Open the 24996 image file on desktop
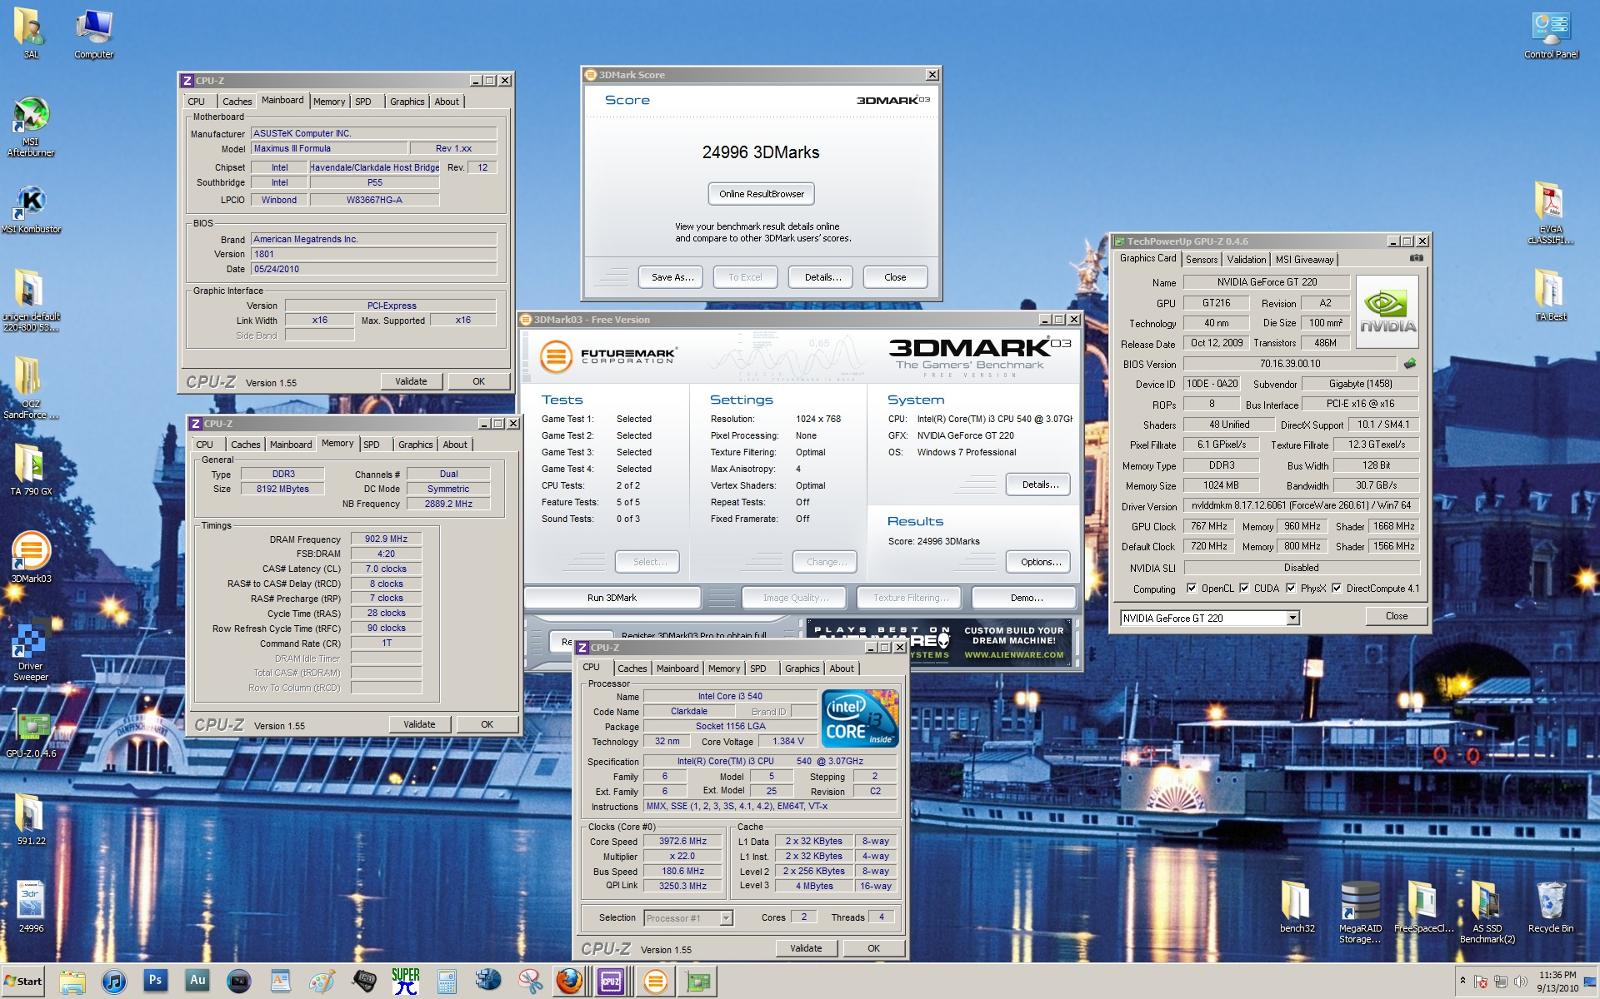 31,906
